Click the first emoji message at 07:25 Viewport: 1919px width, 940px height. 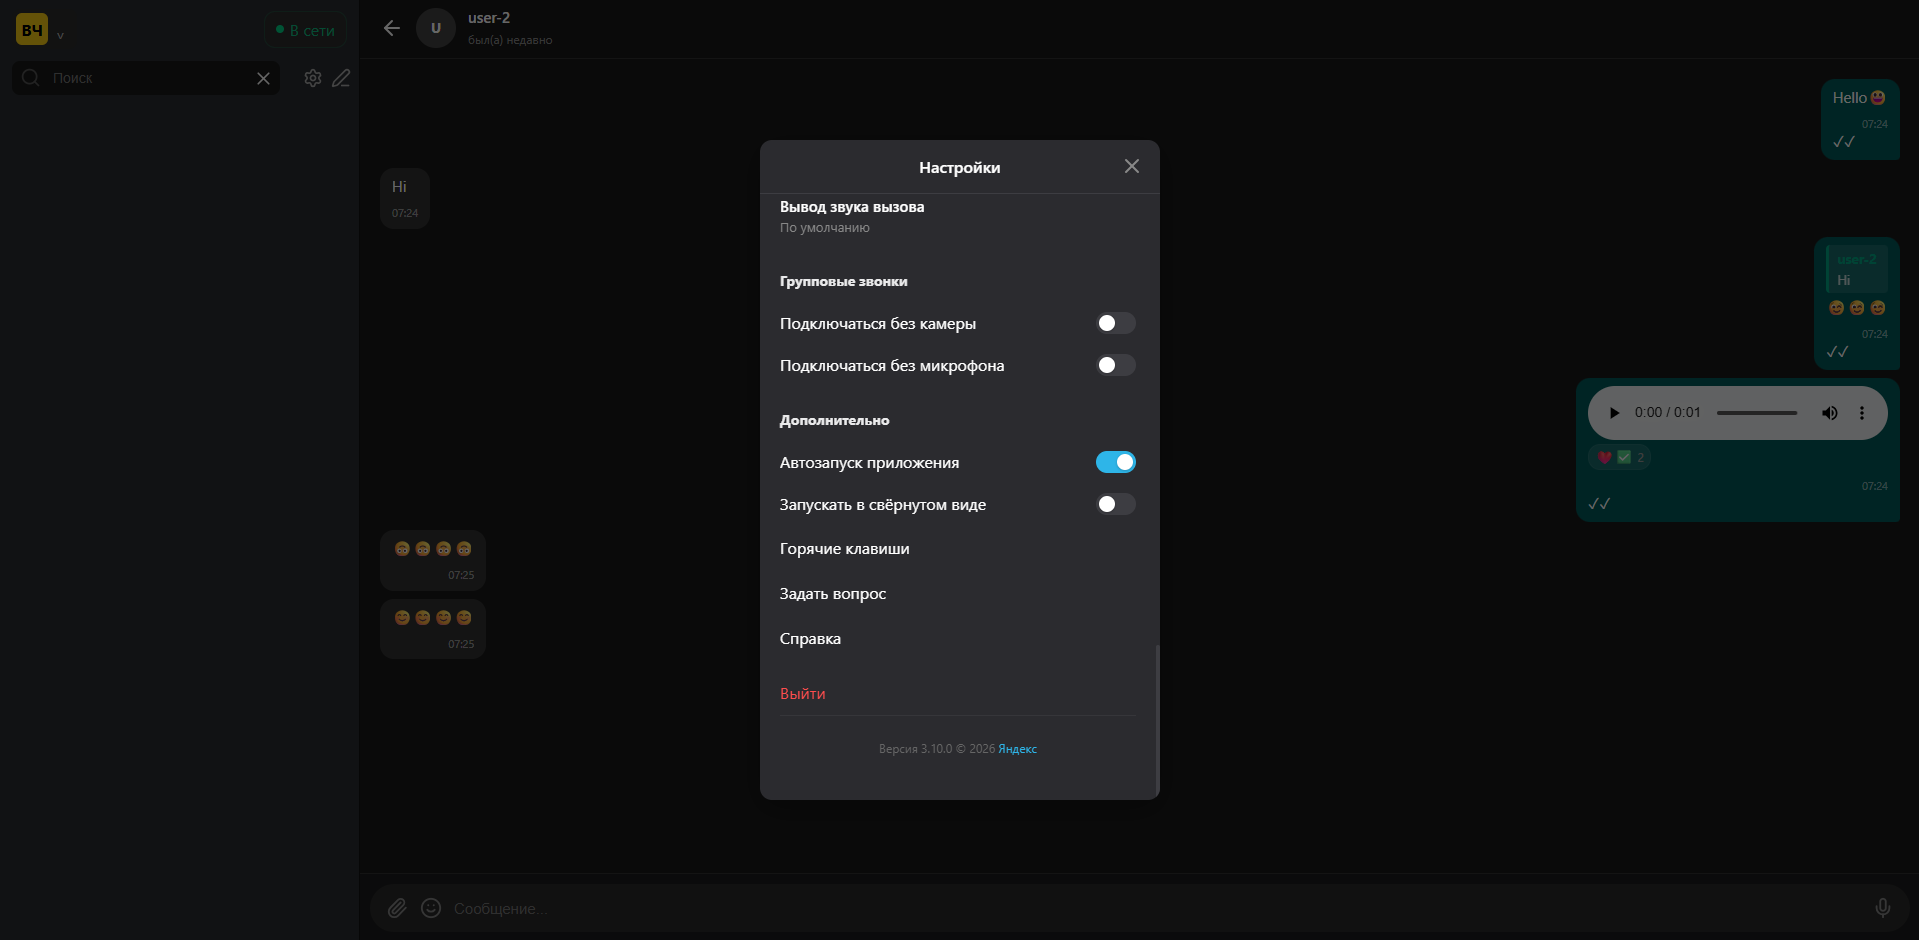point(433,560)
